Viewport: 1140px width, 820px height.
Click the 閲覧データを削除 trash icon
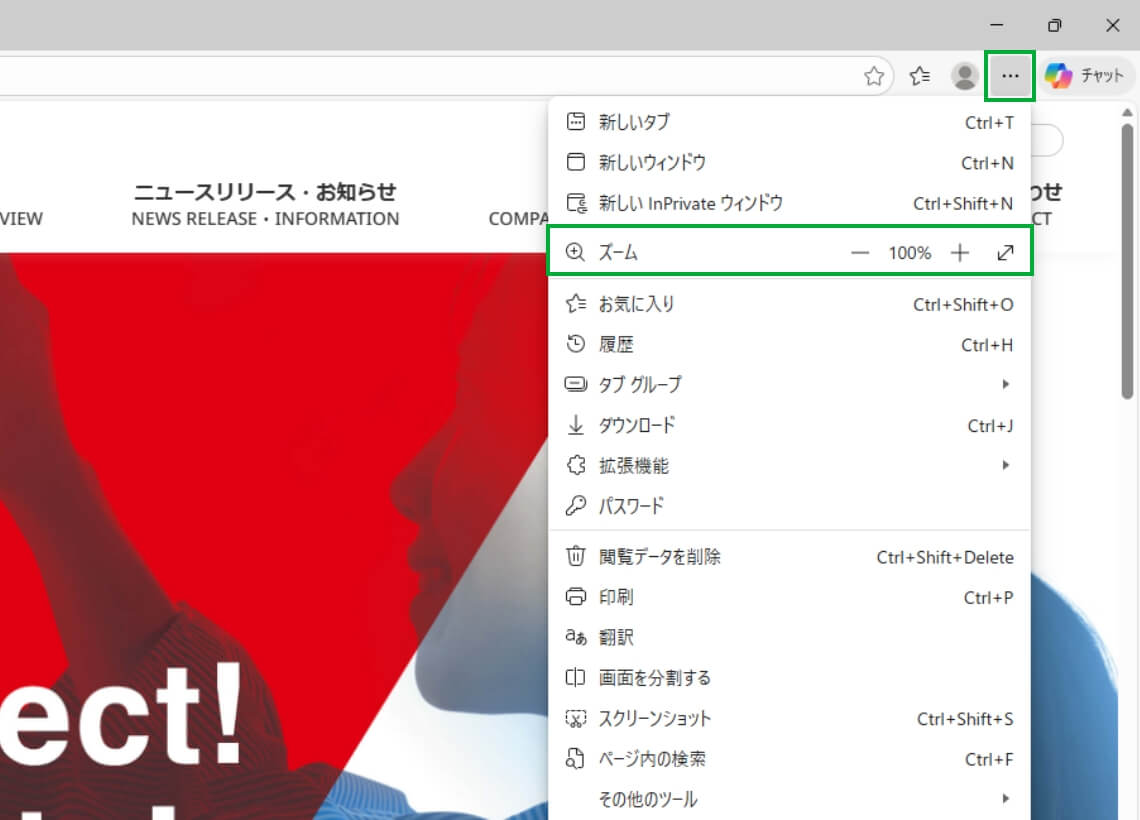coord(575,557)
